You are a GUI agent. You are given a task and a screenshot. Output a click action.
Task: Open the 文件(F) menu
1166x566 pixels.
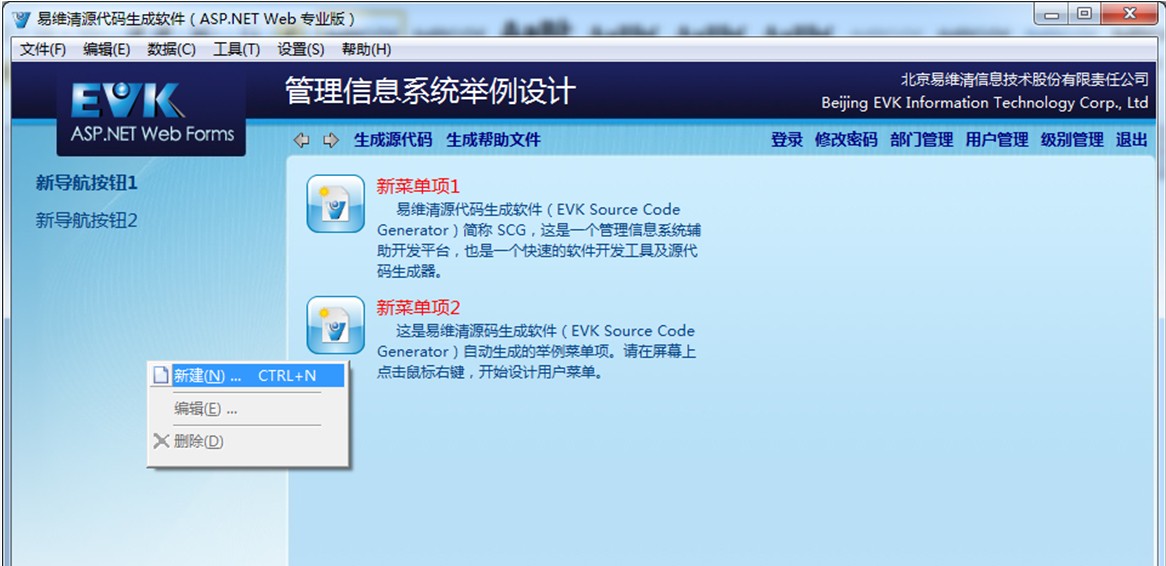[43, 49]
